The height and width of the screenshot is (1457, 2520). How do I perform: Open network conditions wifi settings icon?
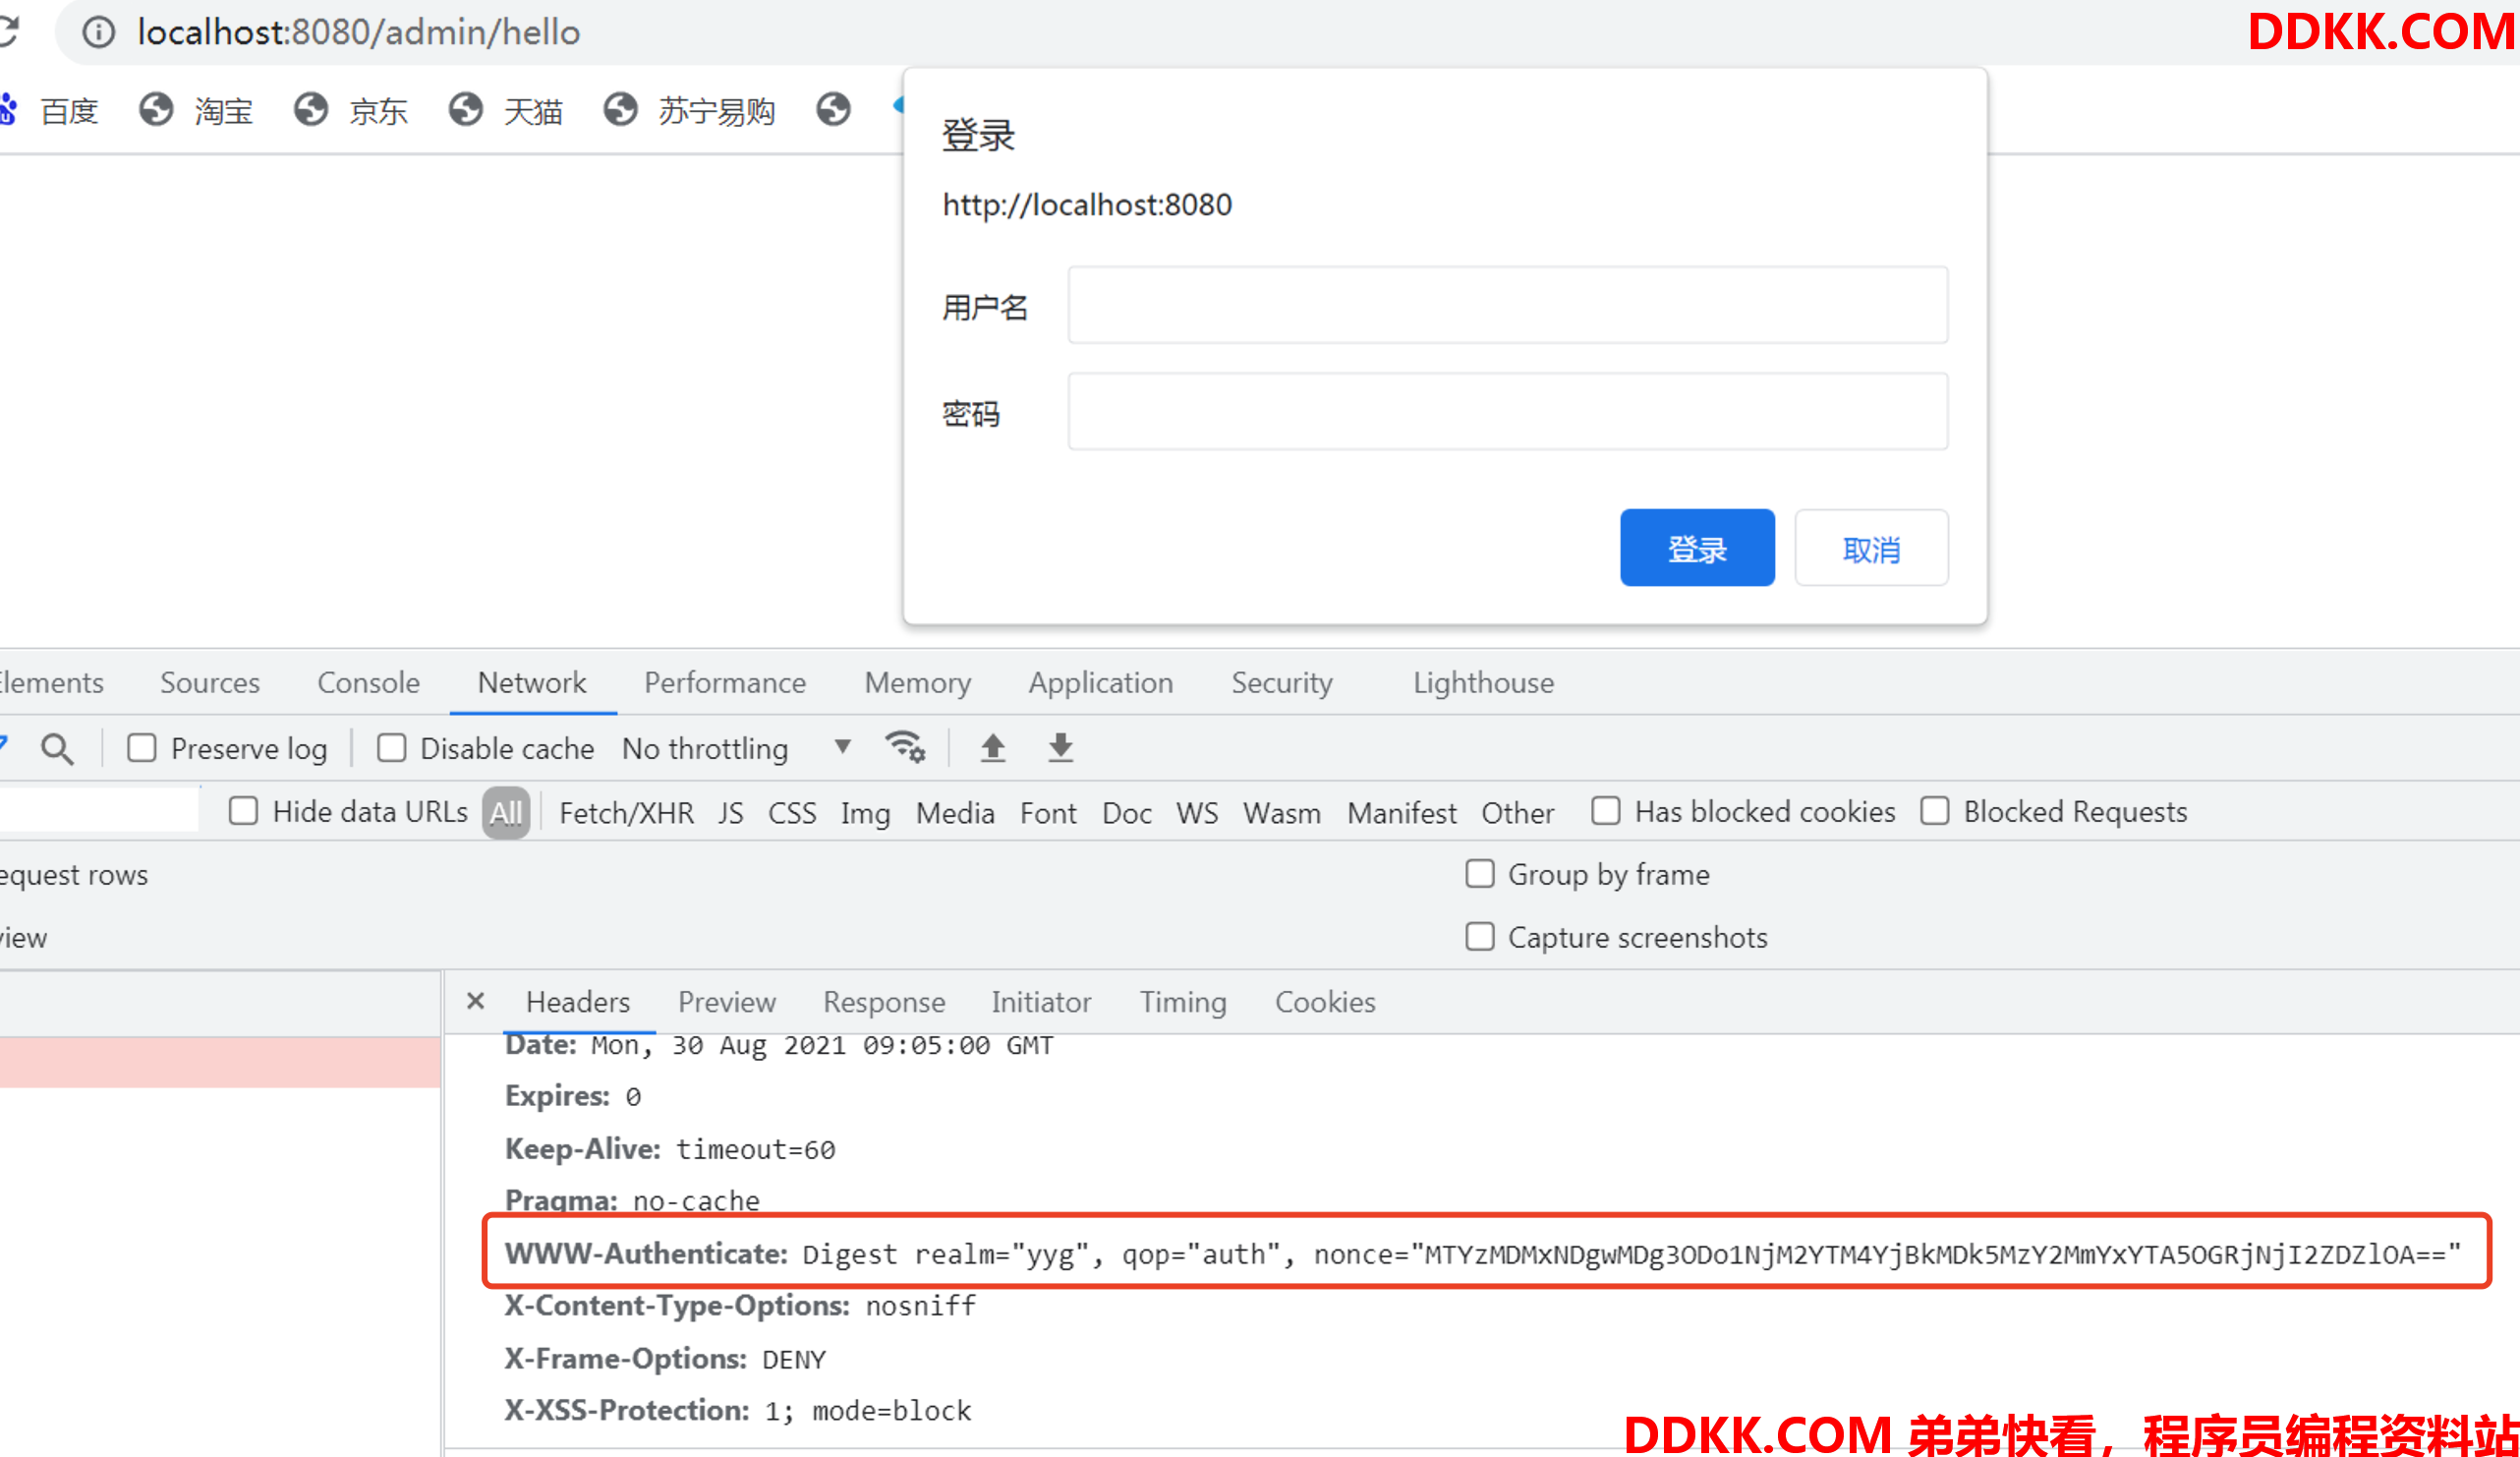coord(905,747)
